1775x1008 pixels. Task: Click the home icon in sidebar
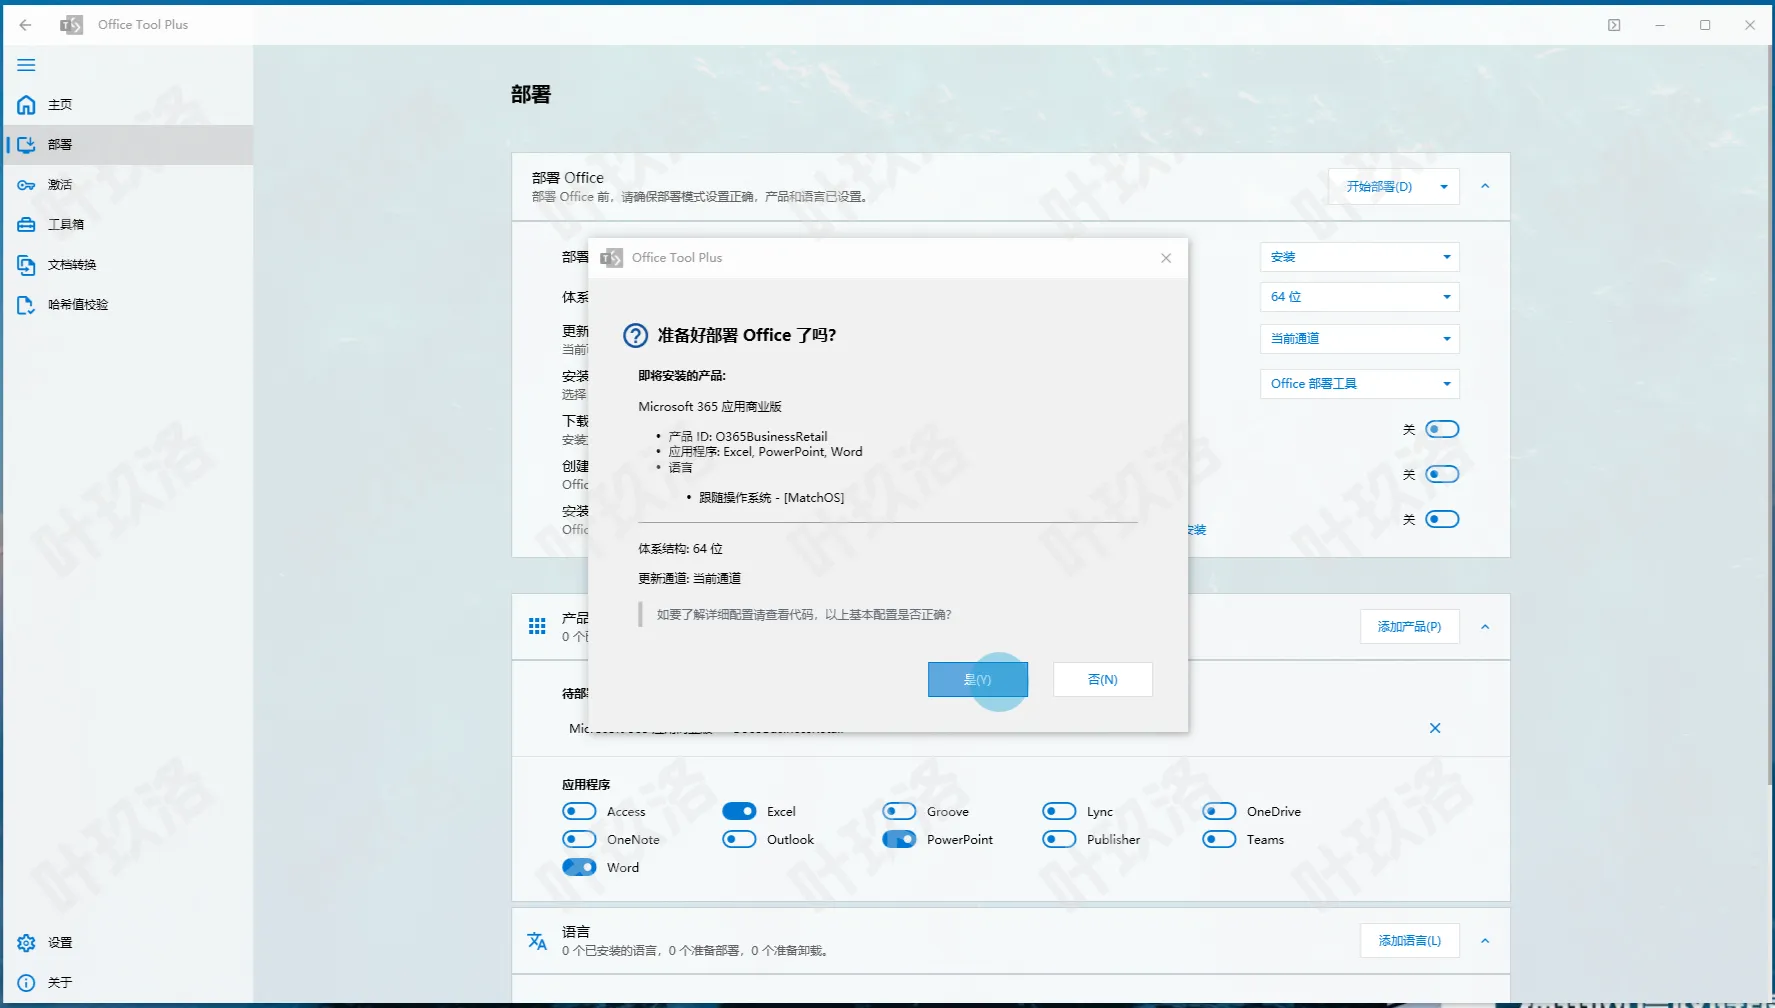click(26, 105)
